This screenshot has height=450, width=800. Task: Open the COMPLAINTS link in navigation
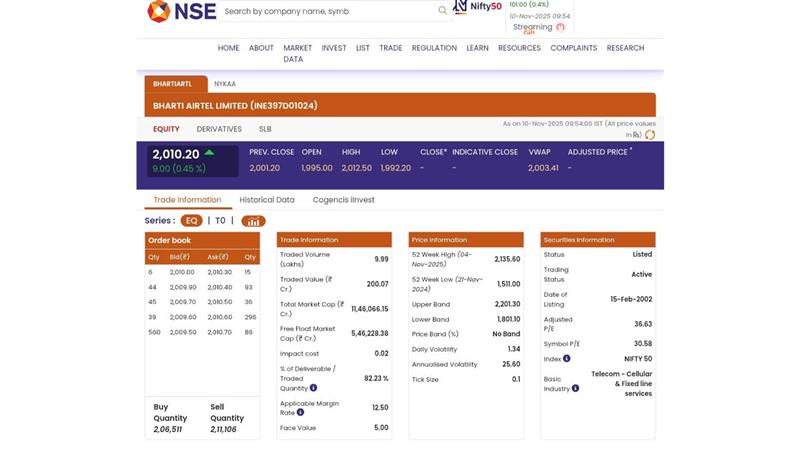coord(573,48)
